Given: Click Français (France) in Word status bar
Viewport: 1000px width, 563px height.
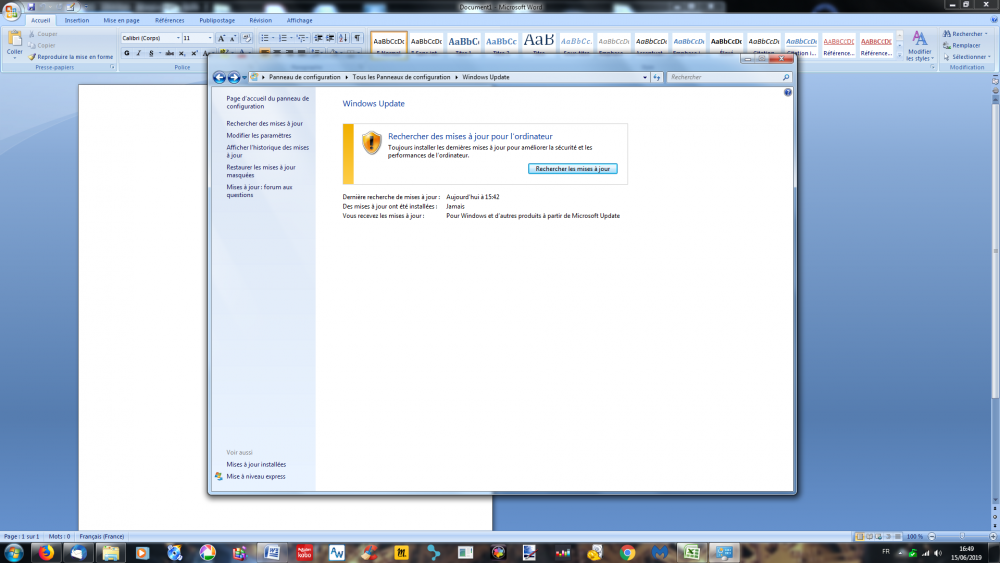Looking at the screenshot, I should click(x=101, y=537).
